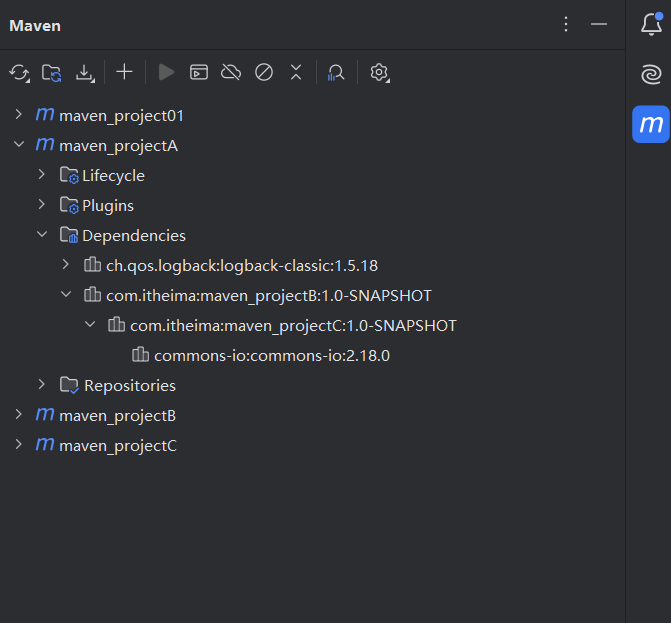Reload all Maven projects
This screenshot has height=623, width=671.
click(19, 72)
